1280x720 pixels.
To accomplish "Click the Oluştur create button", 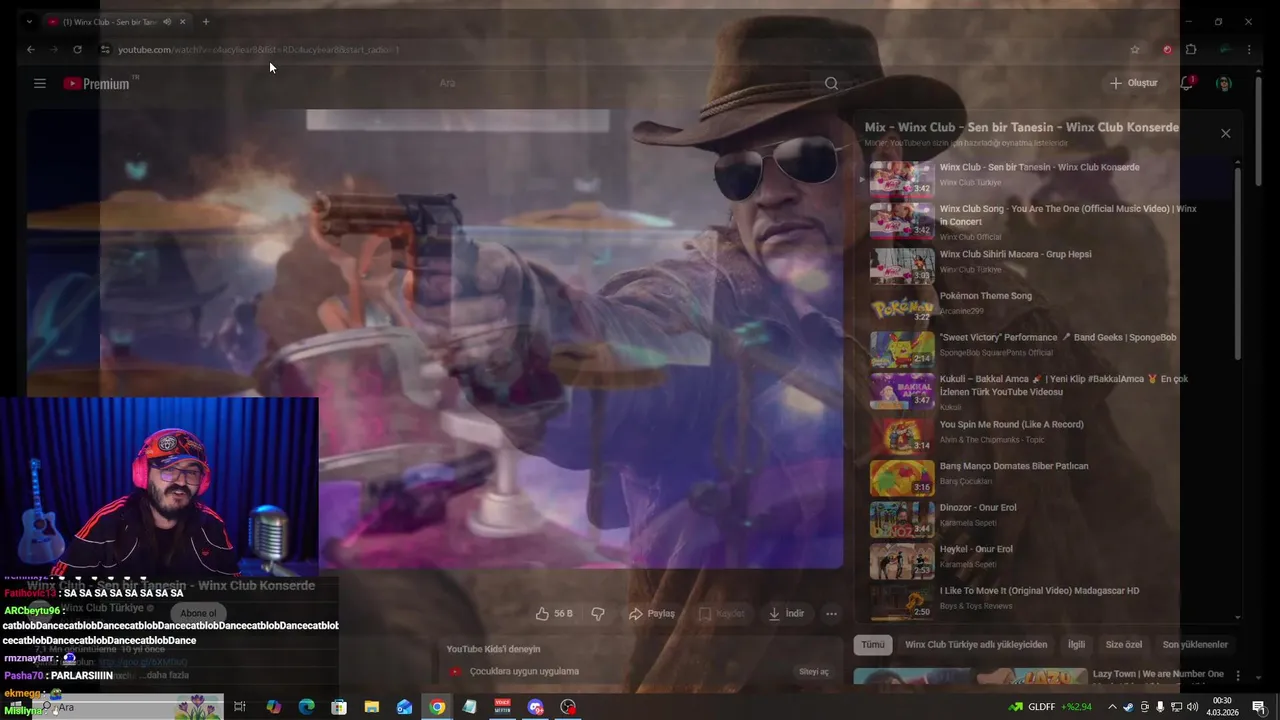I will pyautogui.click(x=1134, y=83).
